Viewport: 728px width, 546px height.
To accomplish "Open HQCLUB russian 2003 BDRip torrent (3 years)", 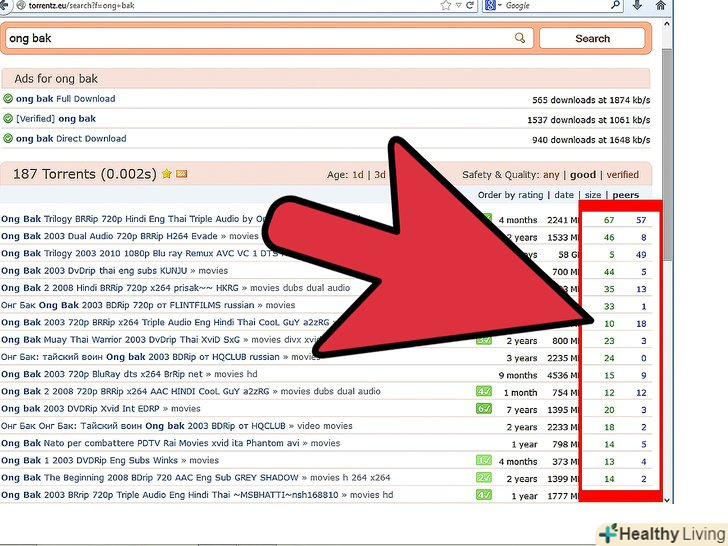I will (140, 357).
